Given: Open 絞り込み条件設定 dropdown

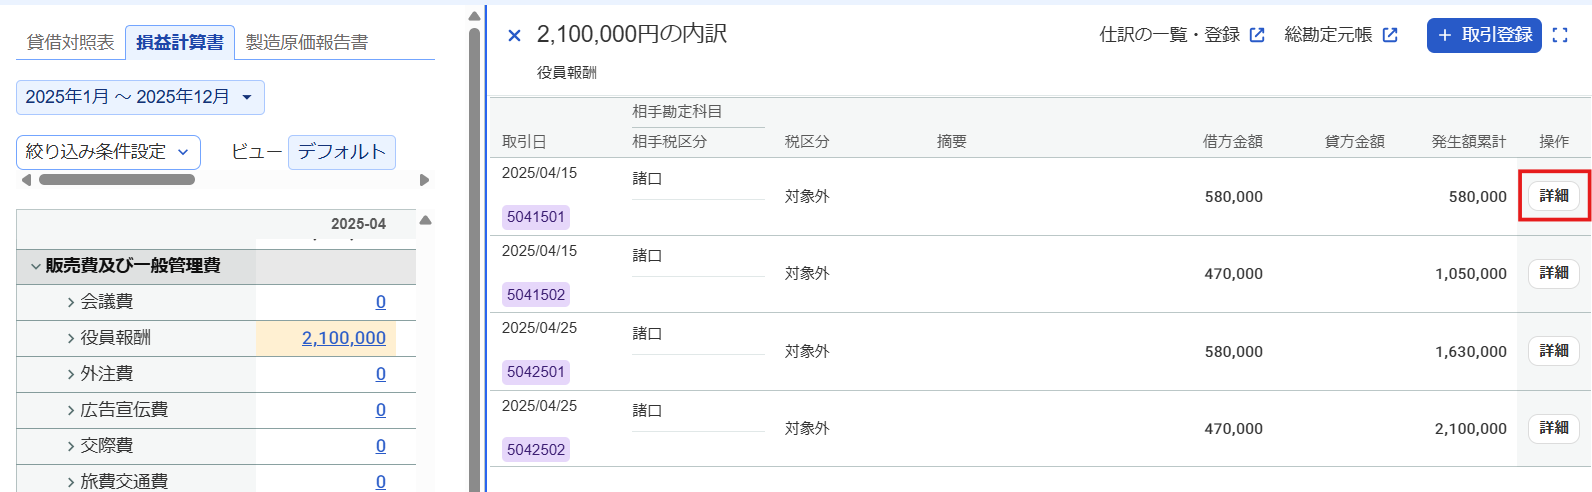Looking at the screenshot, I should tap(108, 152).
